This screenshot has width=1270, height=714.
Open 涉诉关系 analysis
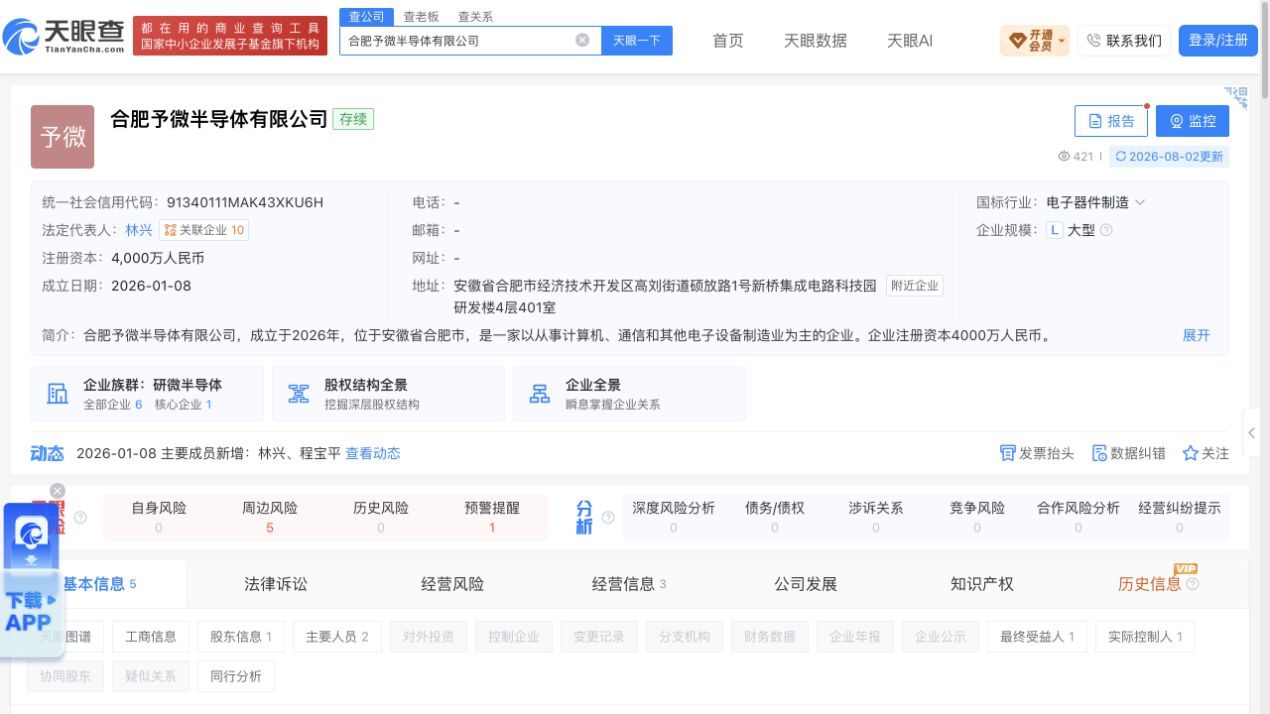coord(876,516)
